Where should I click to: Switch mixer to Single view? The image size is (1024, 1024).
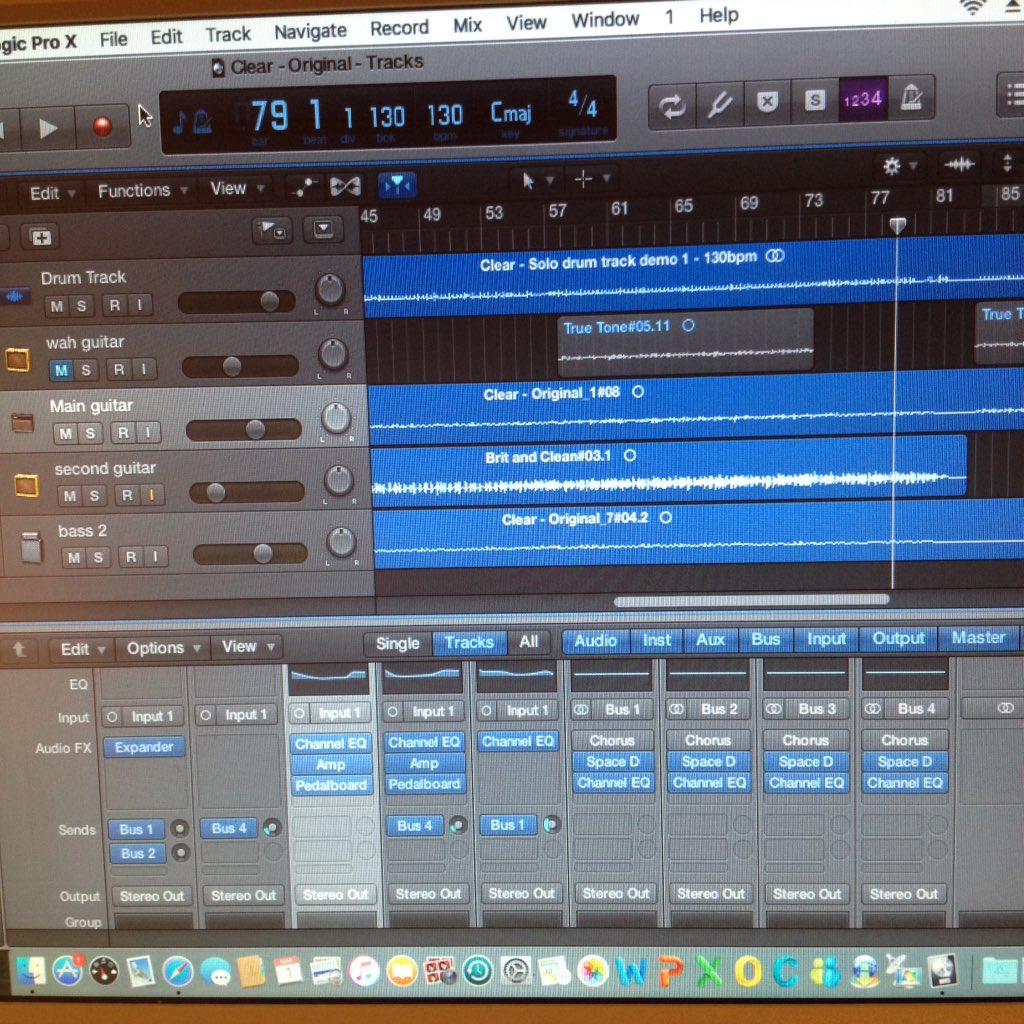(397, 644)
